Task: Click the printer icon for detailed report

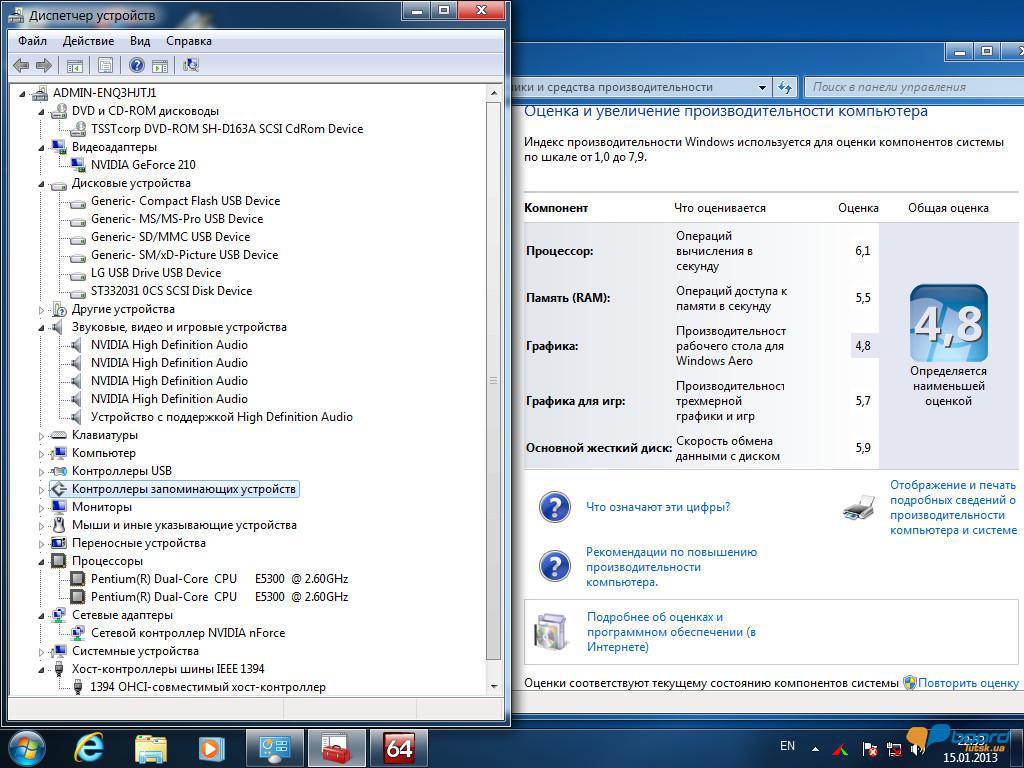Action: (859, 508)
